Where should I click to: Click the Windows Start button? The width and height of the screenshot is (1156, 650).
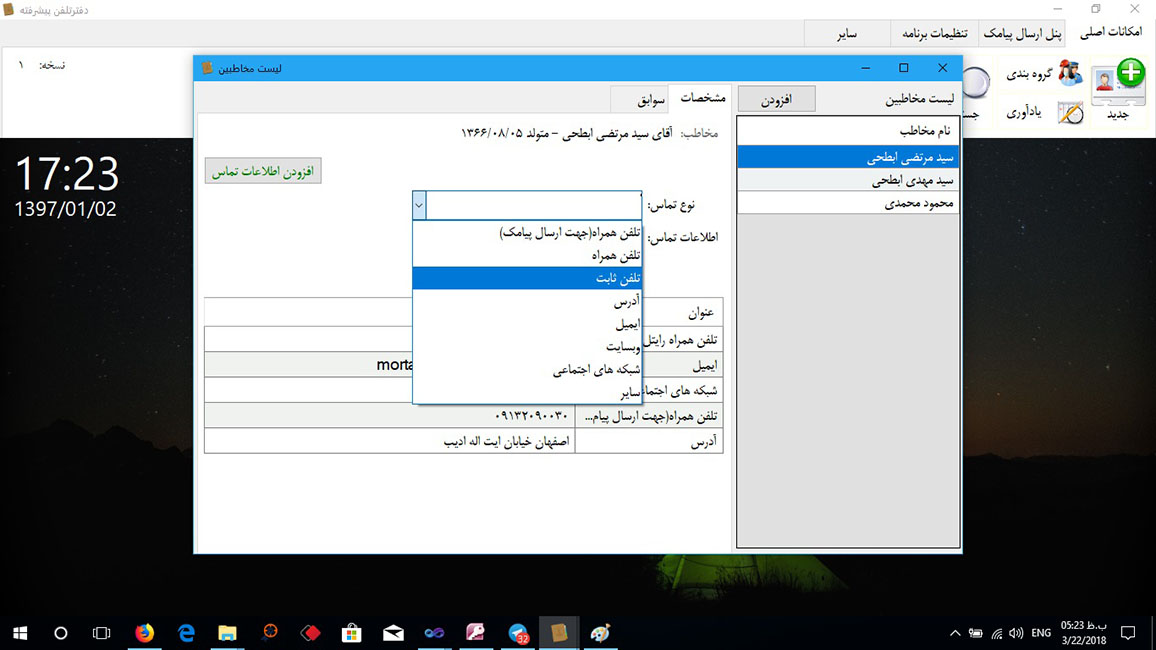pyautogui.click(x=20, y=632)
